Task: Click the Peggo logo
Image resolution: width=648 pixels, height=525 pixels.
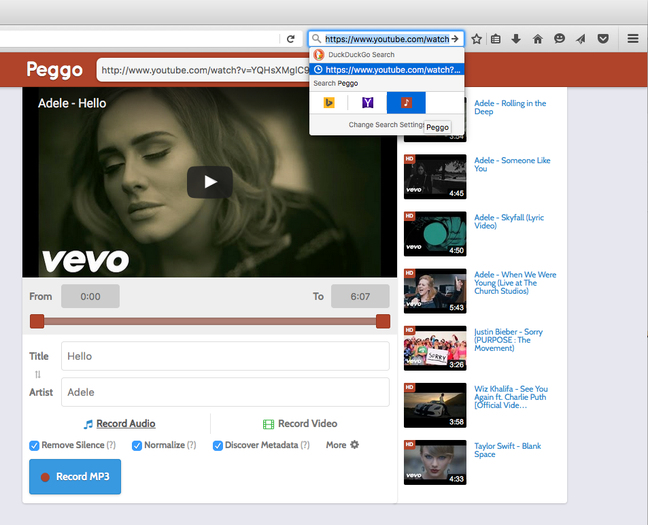Action: click(x=54, y=69)
